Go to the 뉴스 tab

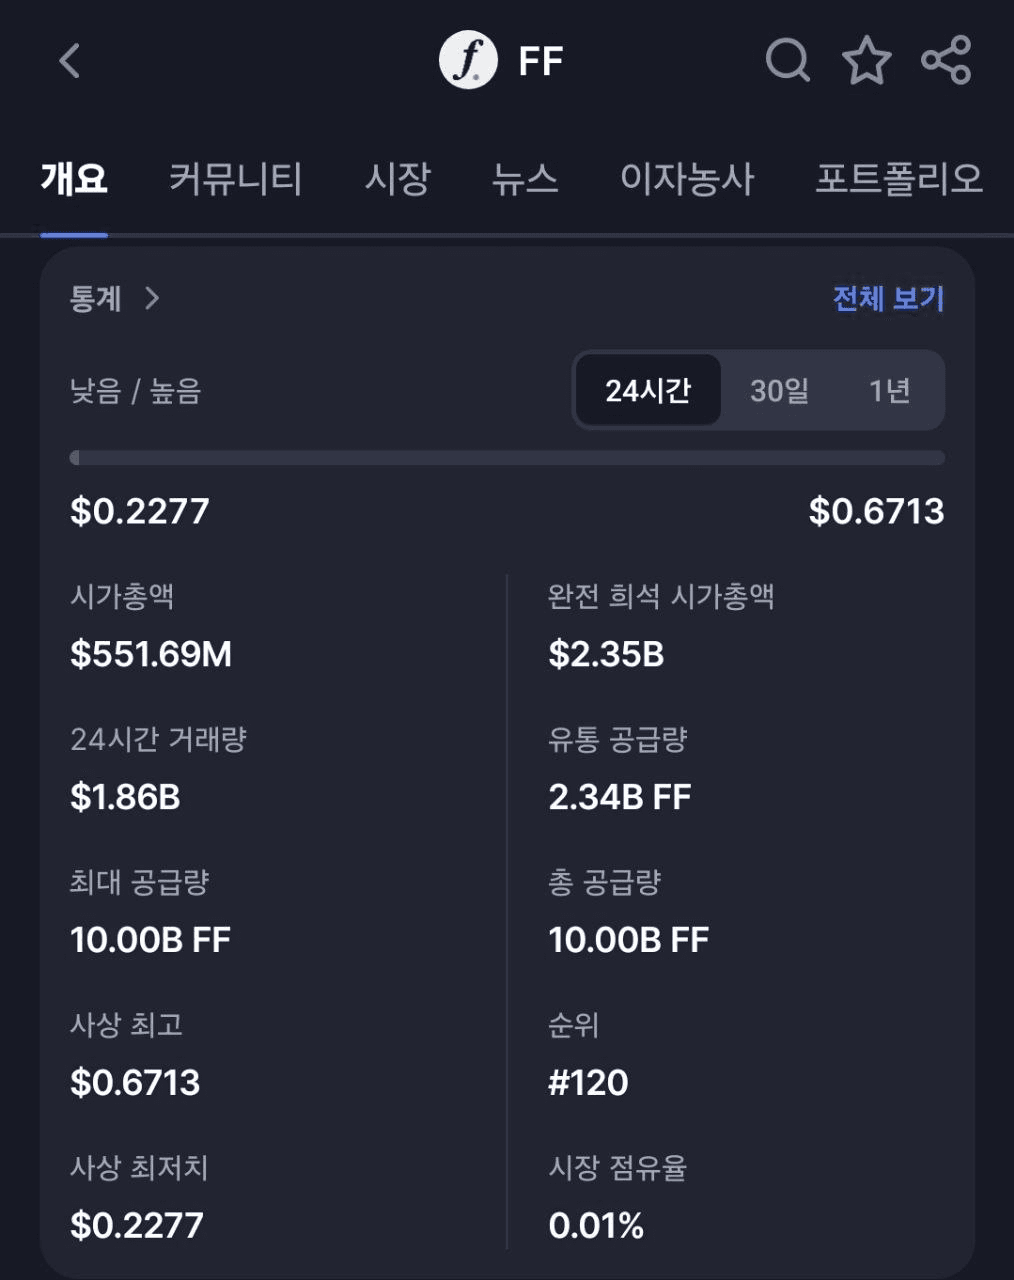(525, 179)
